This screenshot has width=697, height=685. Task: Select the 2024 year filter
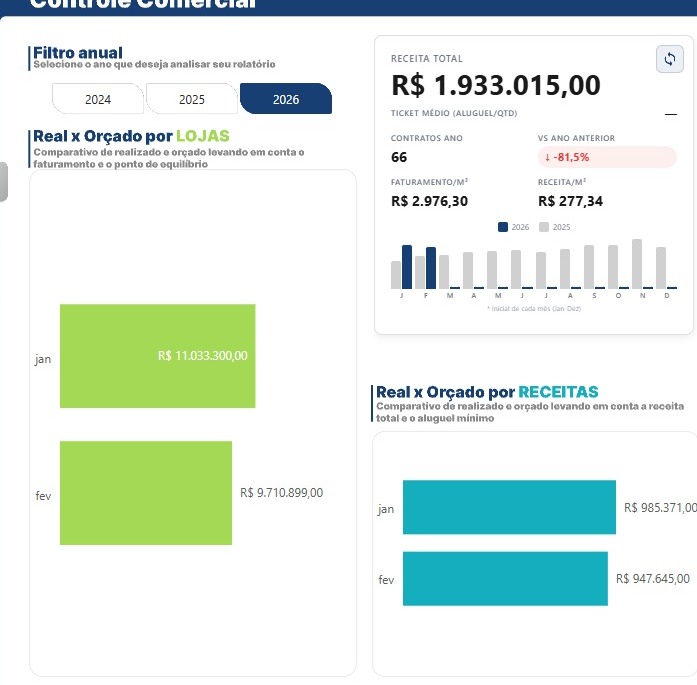click(x=98, y=99)
